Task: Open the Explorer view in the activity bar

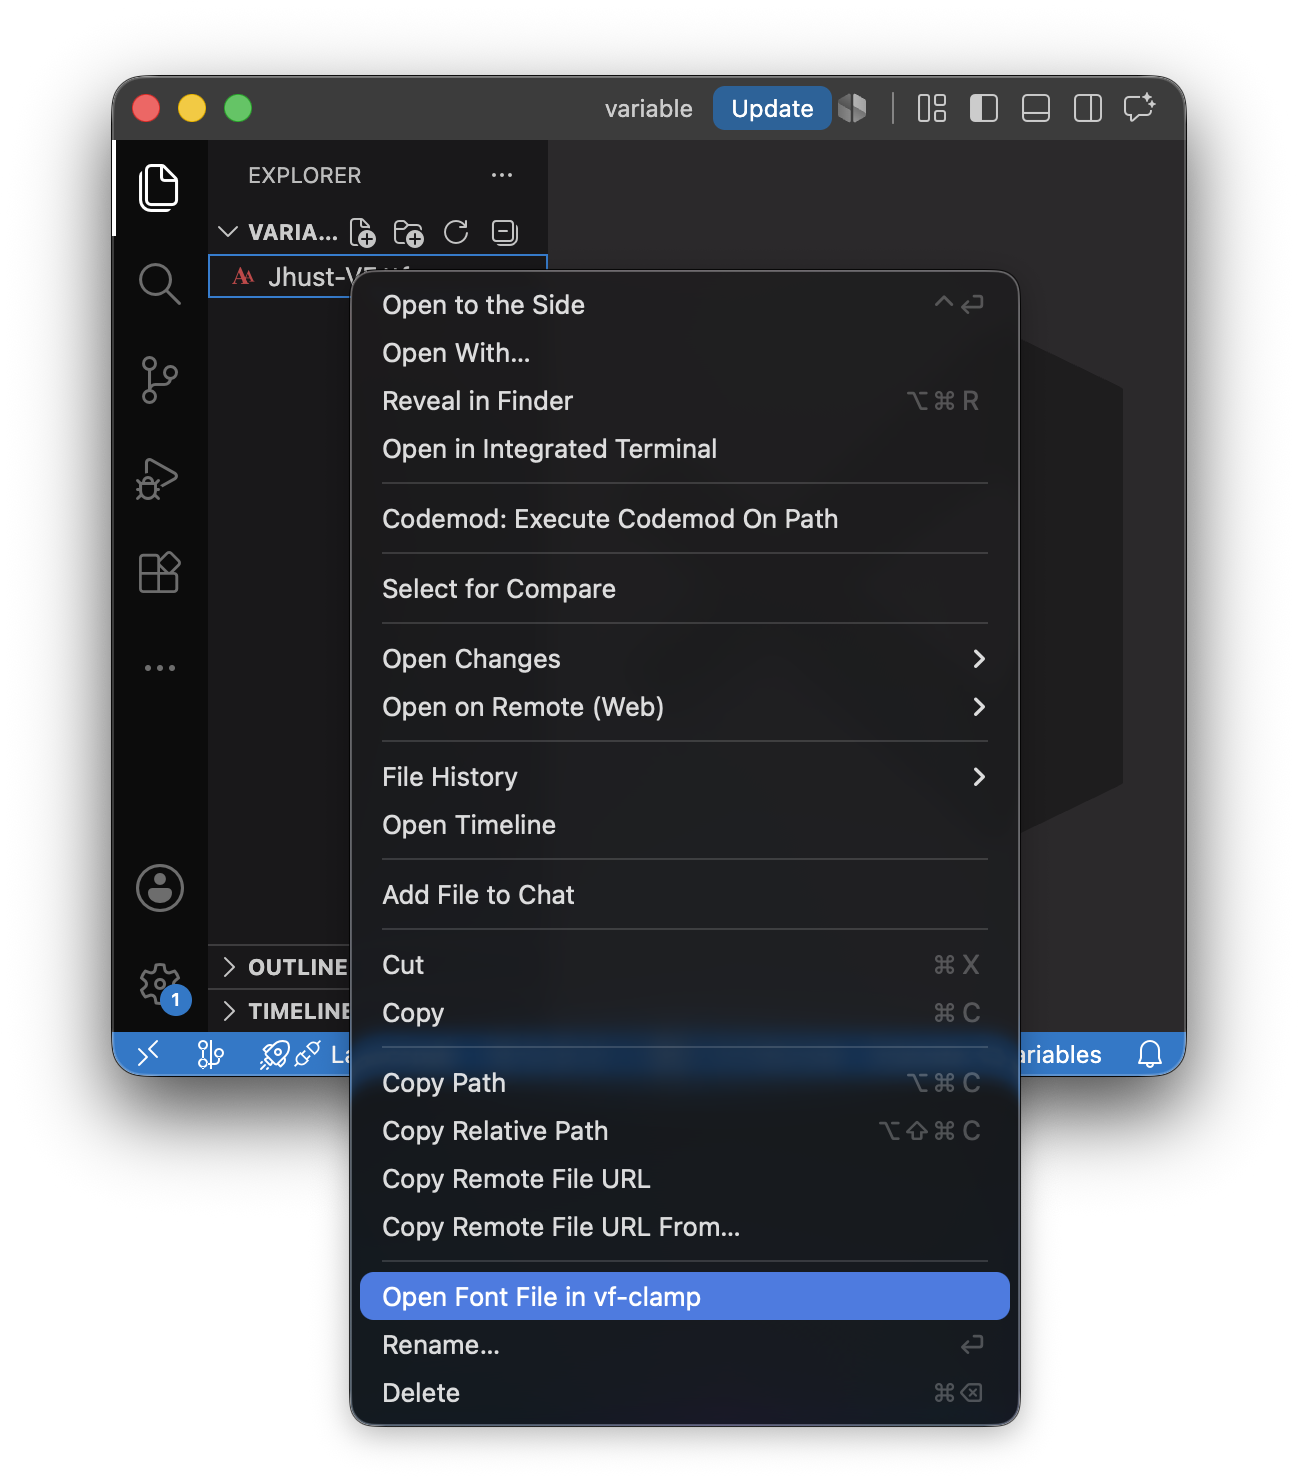Action: pyautogui.click(x=159, y=187)
